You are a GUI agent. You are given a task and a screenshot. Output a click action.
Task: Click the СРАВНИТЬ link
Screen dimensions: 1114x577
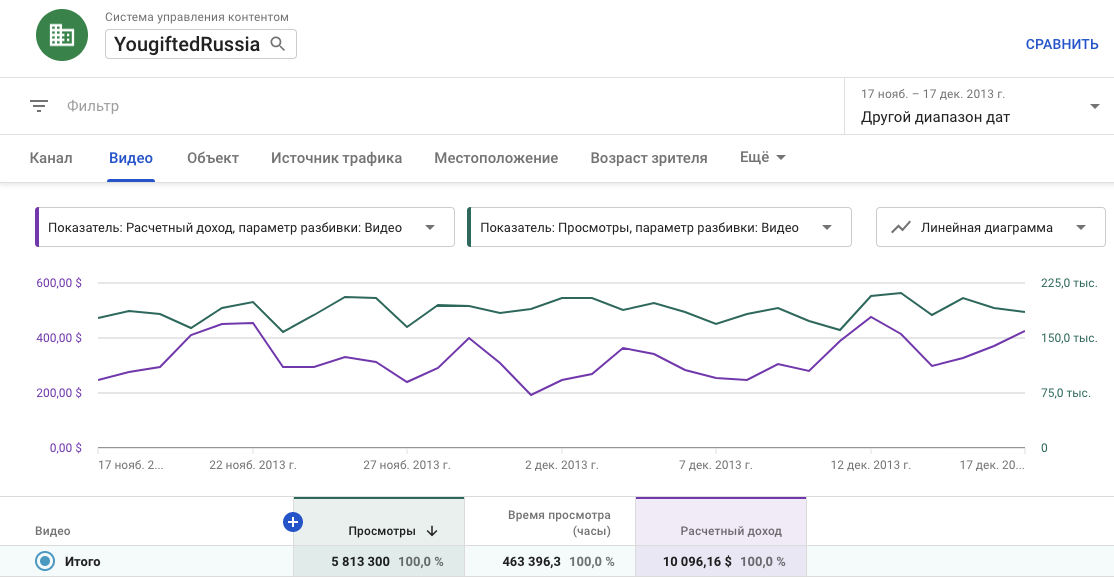click(x=1061, y=44)
